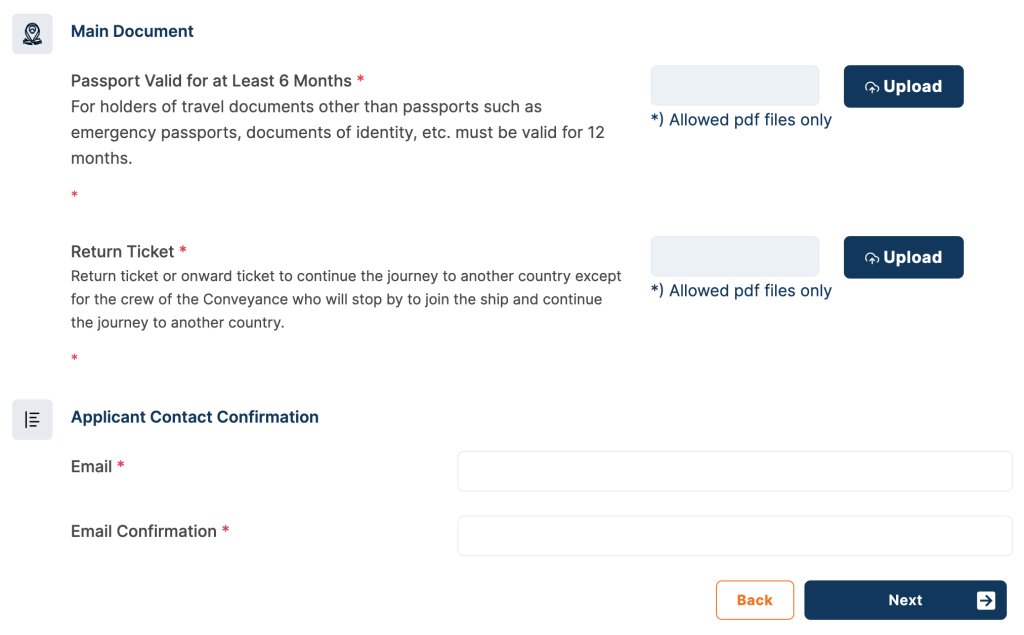Click the Applicant Contact Confirmation heading

pyautogui.click(x=194, y=417)
